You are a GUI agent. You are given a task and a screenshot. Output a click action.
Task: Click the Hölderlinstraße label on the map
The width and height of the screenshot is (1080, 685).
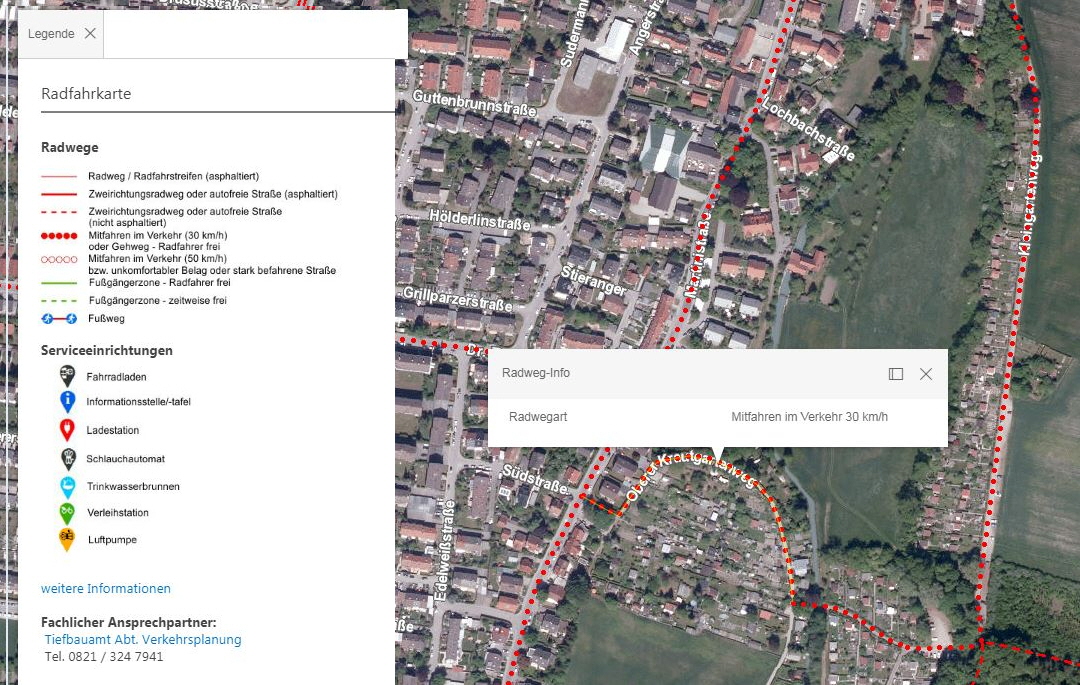[x=479, y=218]
